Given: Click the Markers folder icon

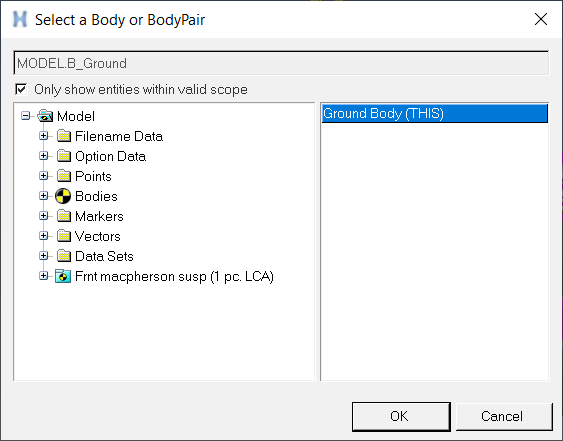Looking at the screenshot, I should [64, 216].
